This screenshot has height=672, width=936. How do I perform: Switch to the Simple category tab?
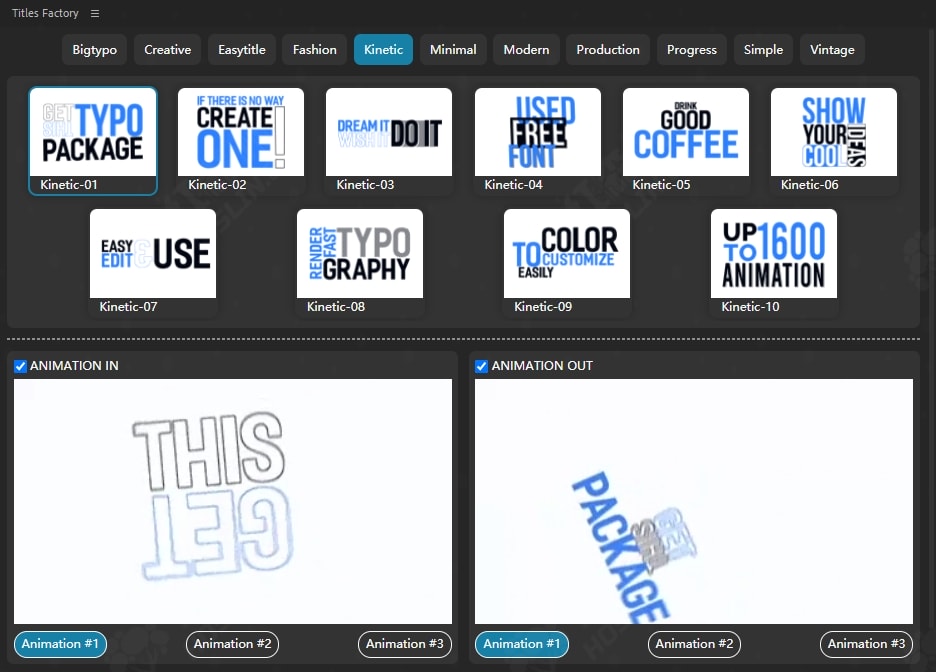763,50
